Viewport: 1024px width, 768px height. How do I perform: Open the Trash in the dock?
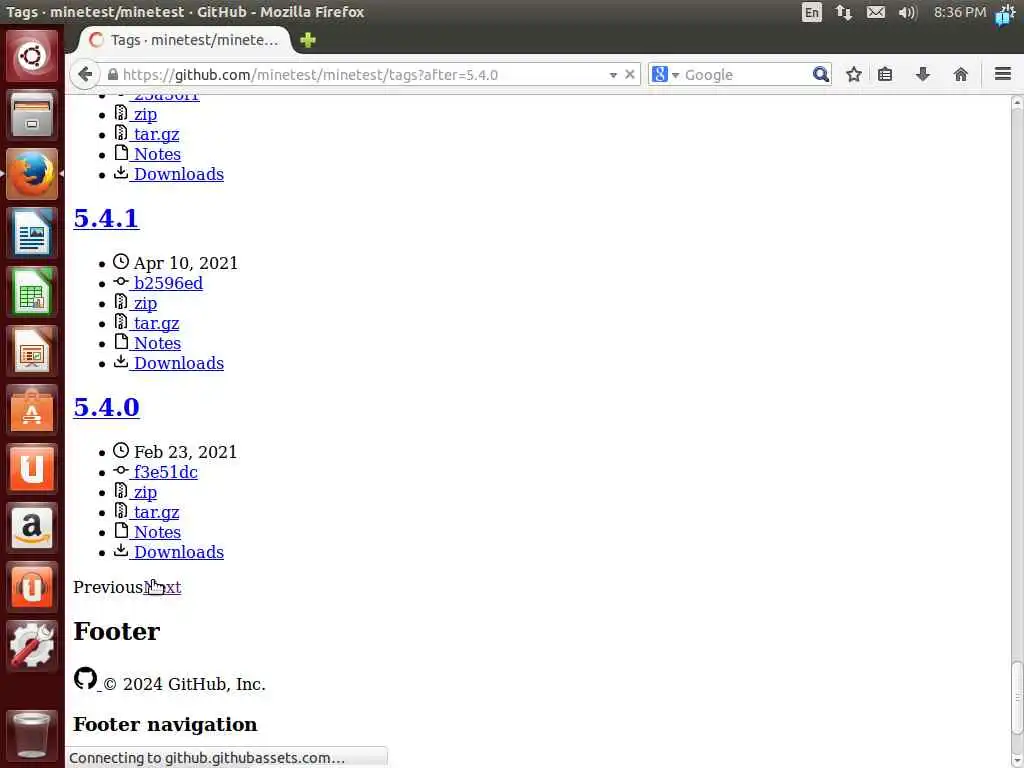coord(31,735)
